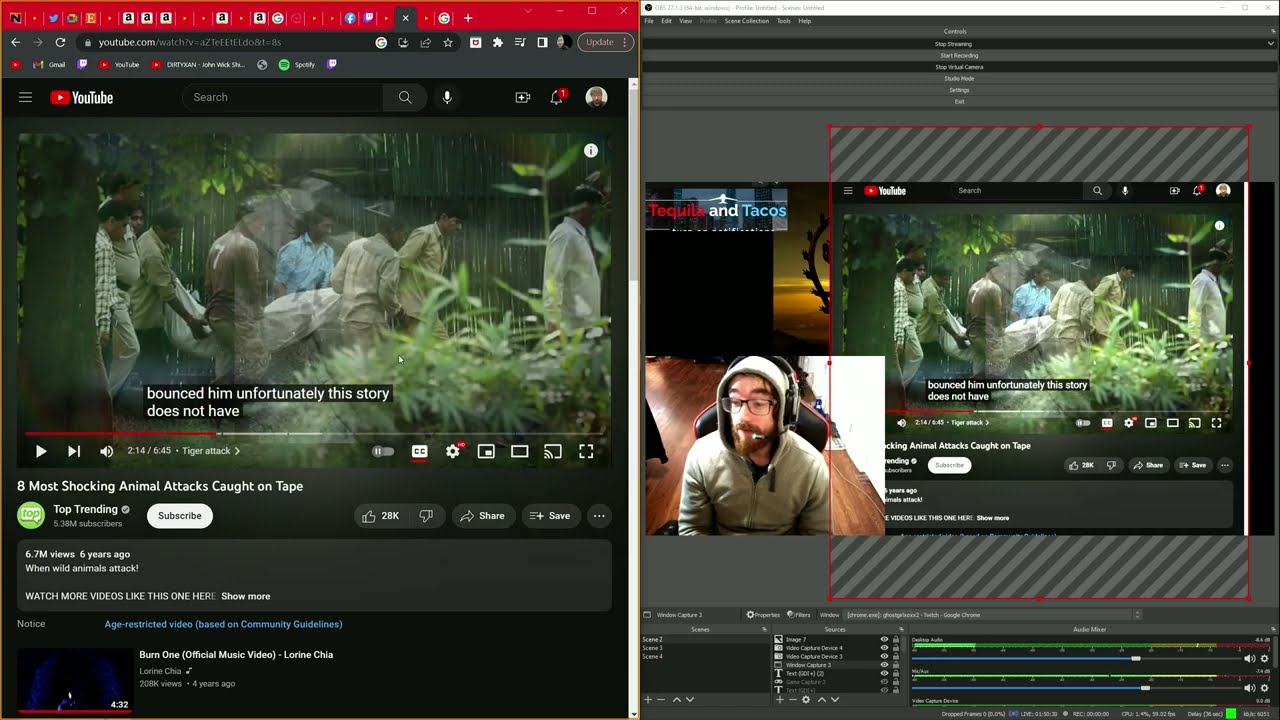The width and height of the screenshot is (1280, 720).
Task: Toggle visibility of Window Capture 3 source
Action: (884, 665)
